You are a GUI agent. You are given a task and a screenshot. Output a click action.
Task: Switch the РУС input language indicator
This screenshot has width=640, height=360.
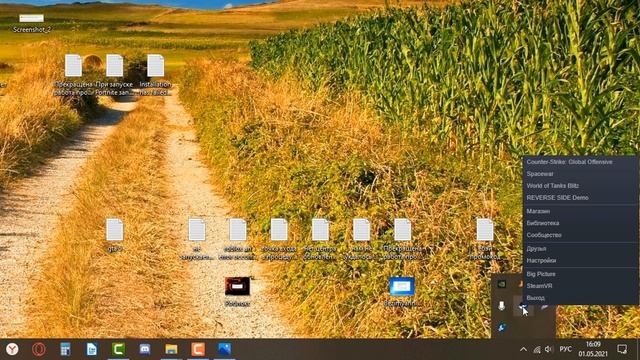click(565, 349)
